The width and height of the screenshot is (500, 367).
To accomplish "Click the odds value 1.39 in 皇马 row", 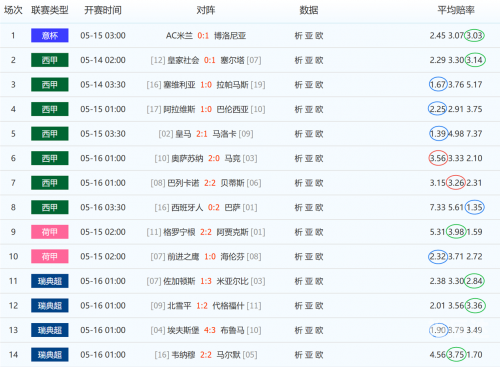I will [438, 134].
